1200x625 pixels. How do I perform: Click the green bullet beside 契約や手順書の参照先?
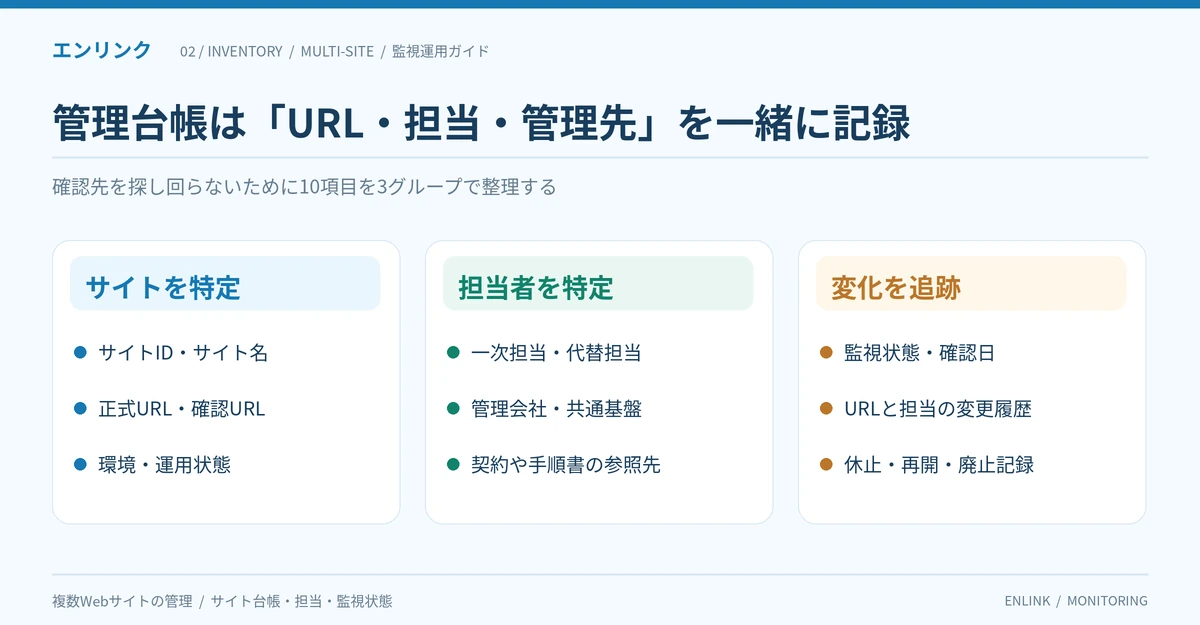(453, 464)
